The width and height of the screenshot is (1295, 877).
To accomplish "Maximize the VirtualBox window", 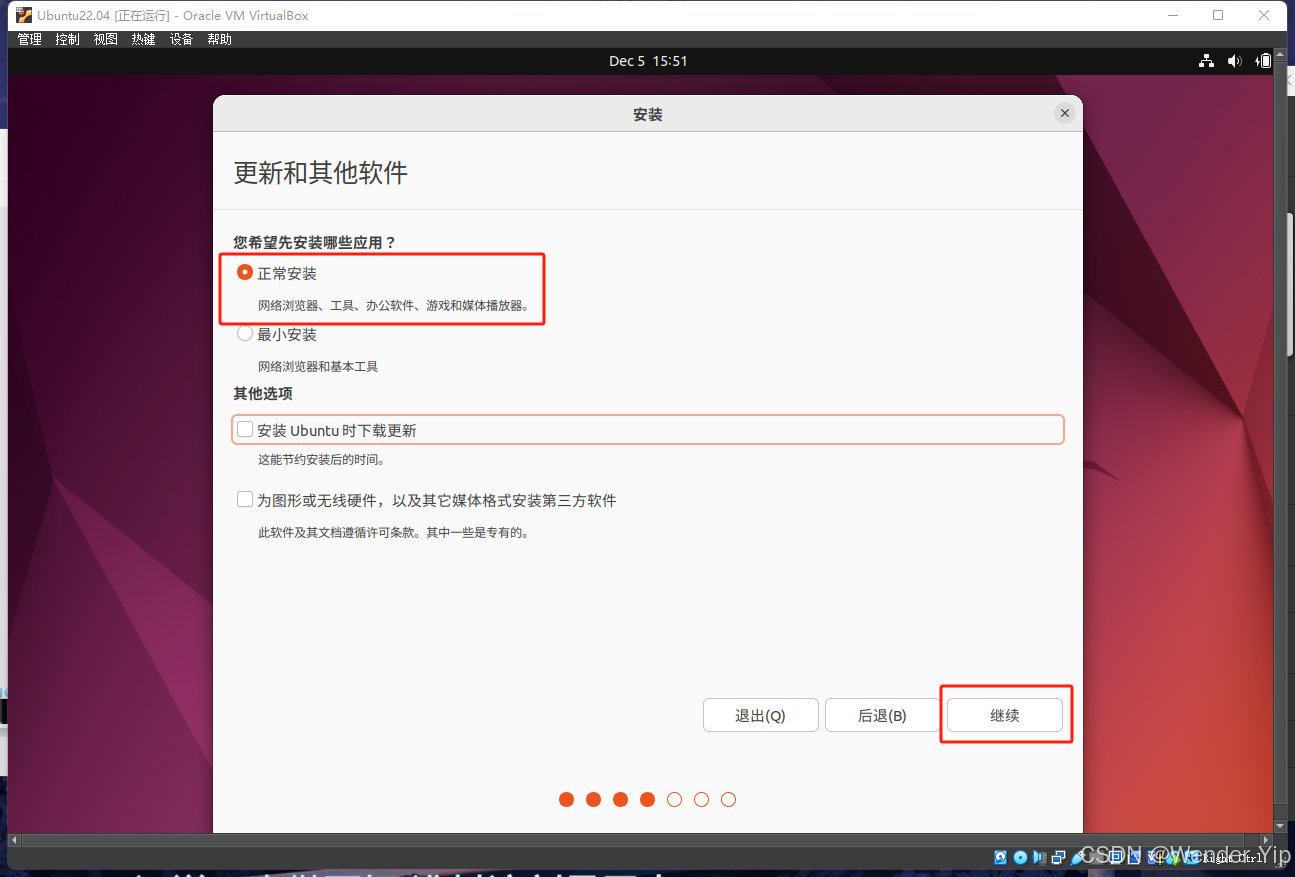I will coord(1218,15).
